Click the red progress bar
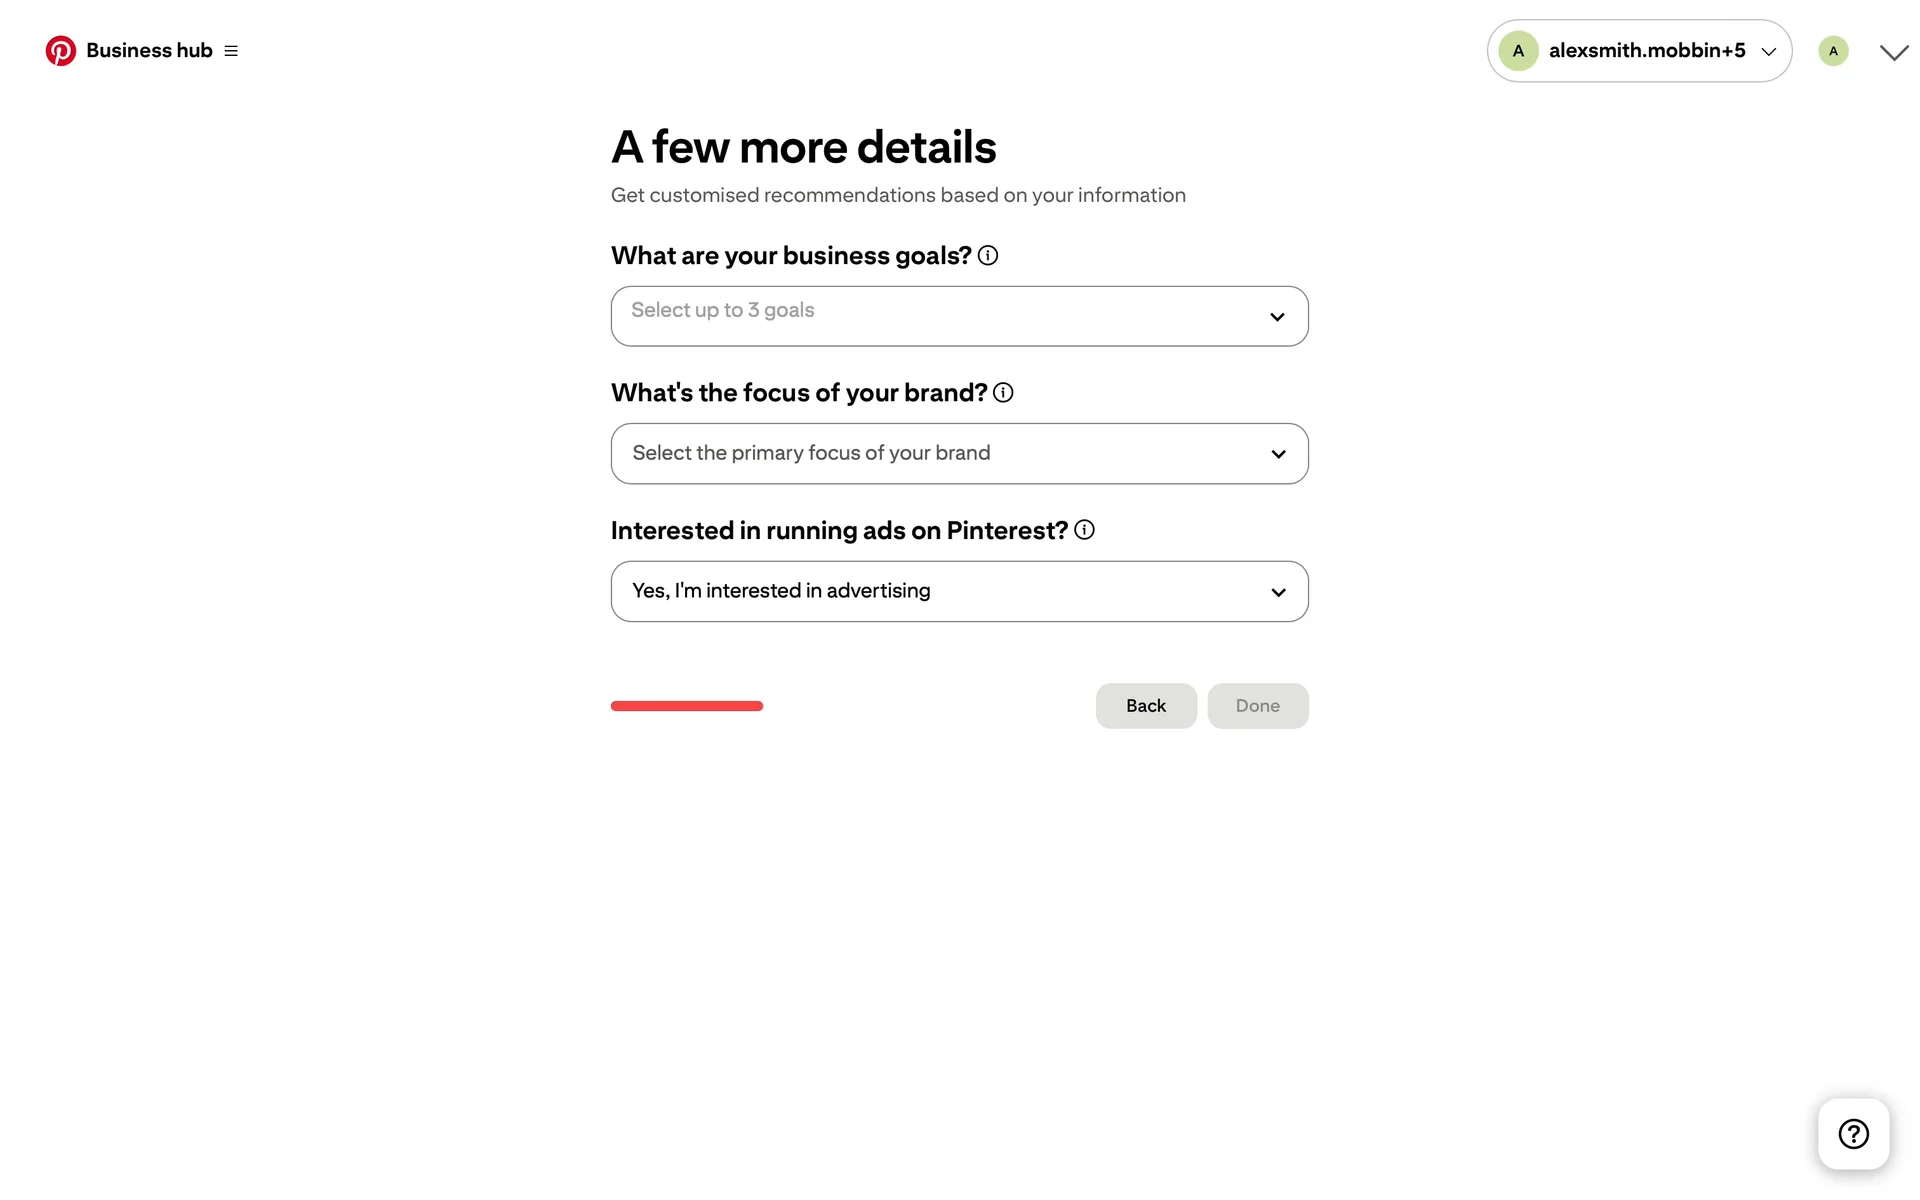 click(687, 706)
